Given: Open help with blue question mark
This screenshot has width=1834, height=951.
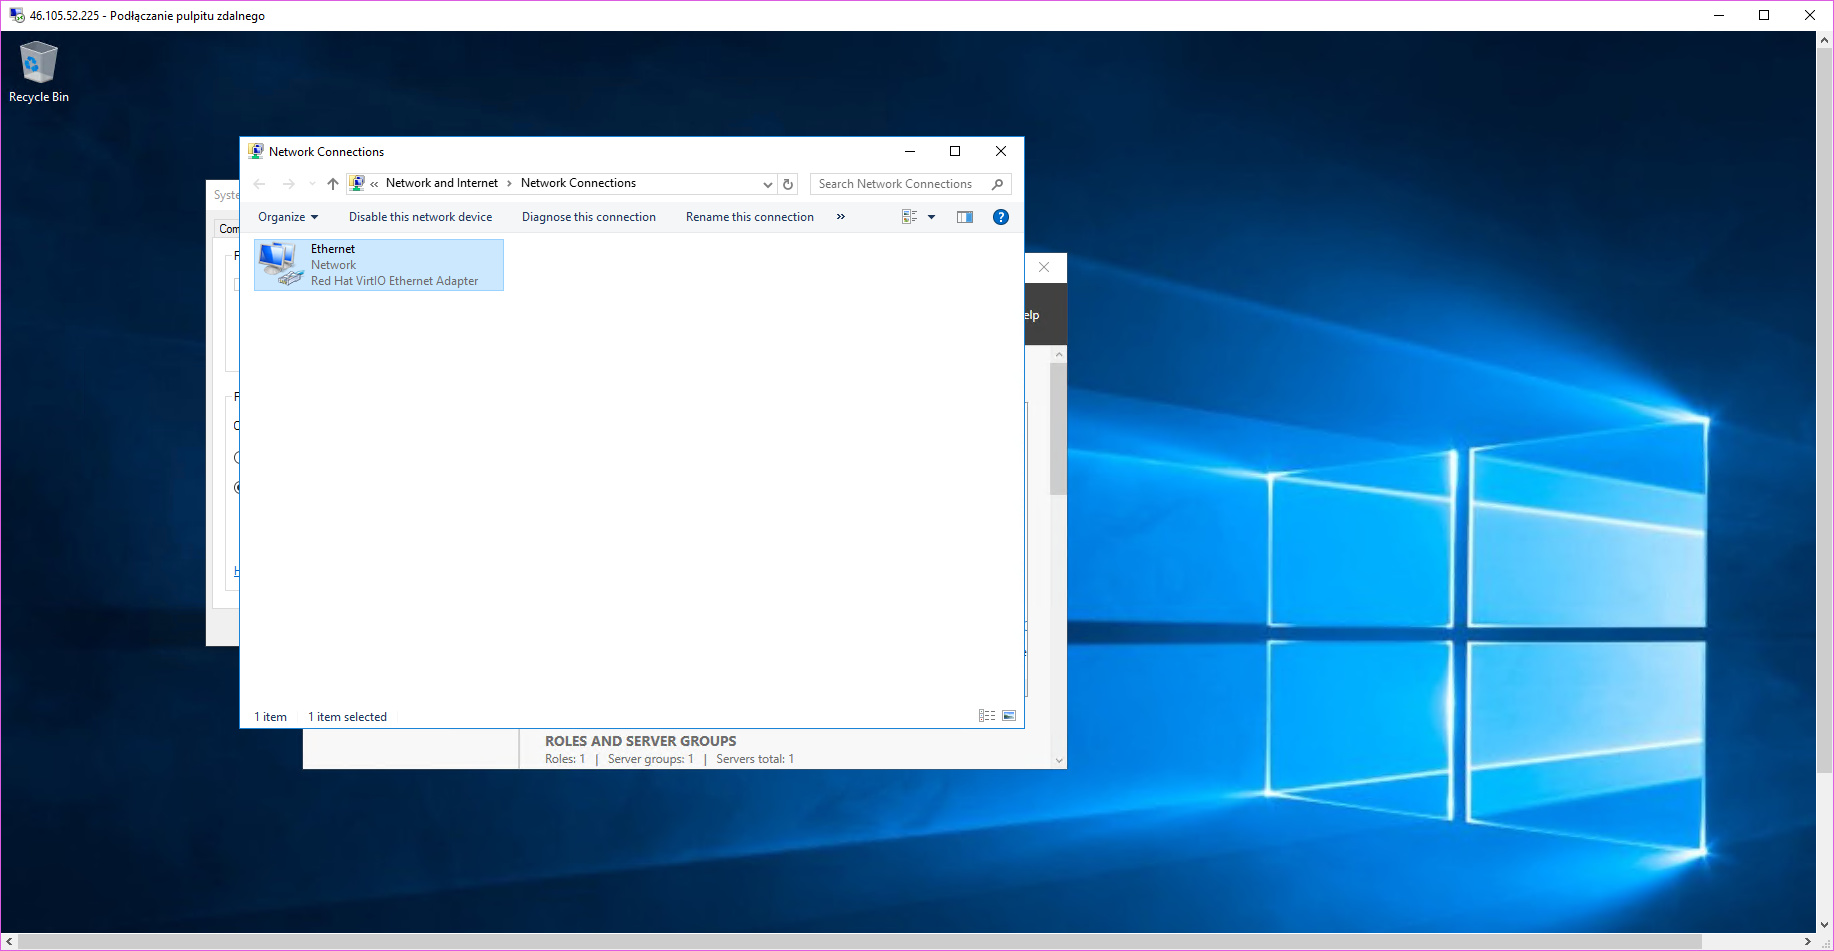Looking at the screenshot, I should pyautogui.click(x=1000, y=217).
